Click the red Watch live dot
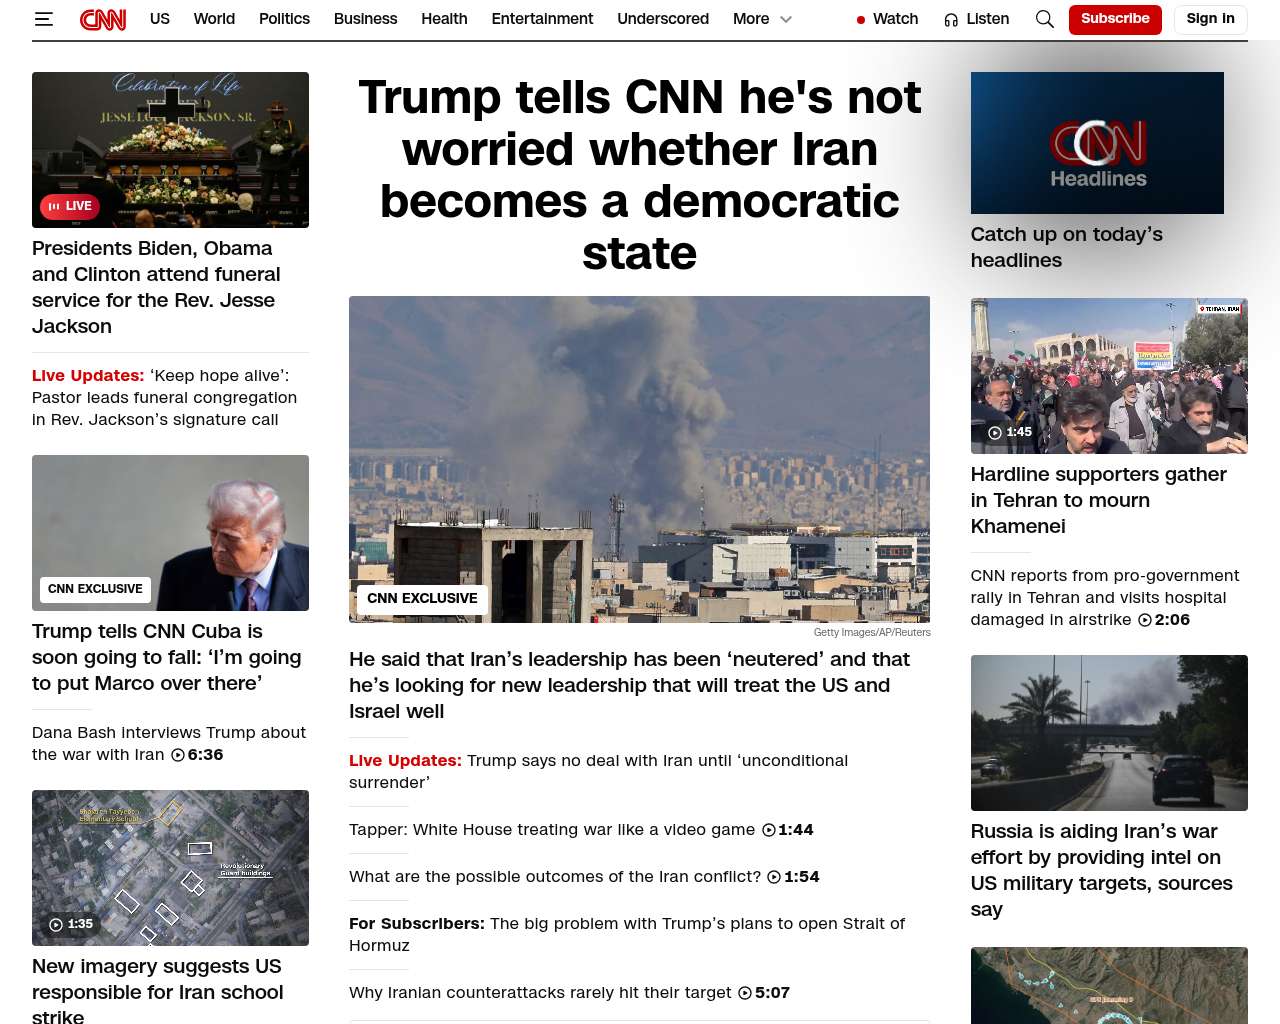Viewport: 1280px width, 1024px height. pyautogui.click(x=860, y=20)
